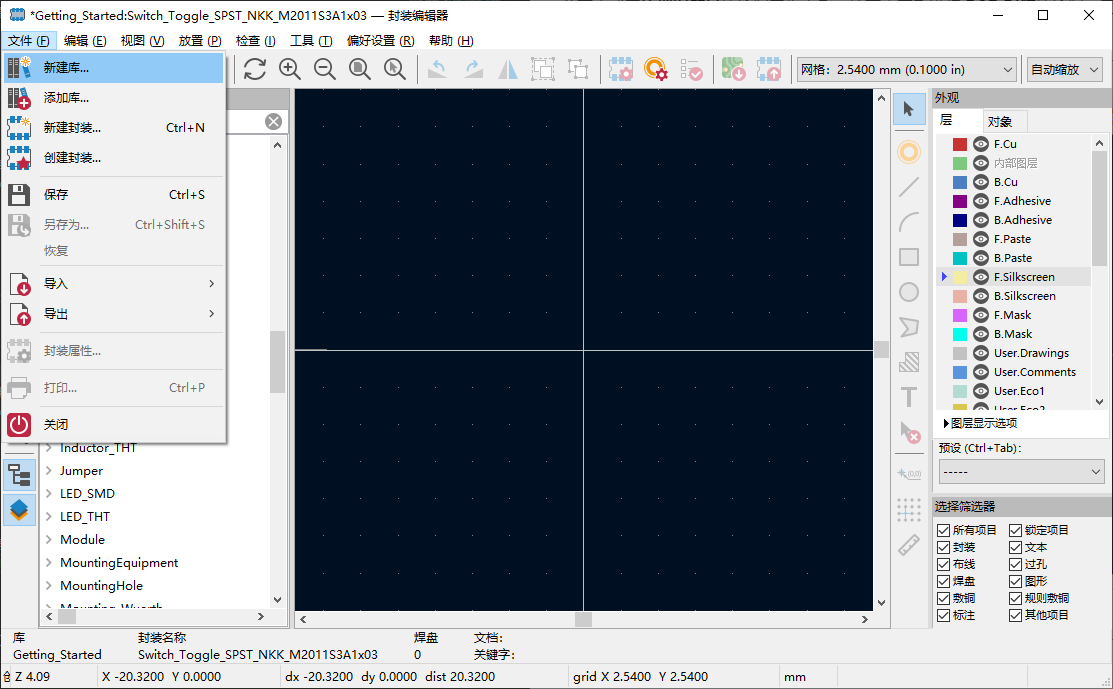Toggle visibility of User.Drawings layer
Viewport: 1113px width, 689px height.
pos(981,353)
